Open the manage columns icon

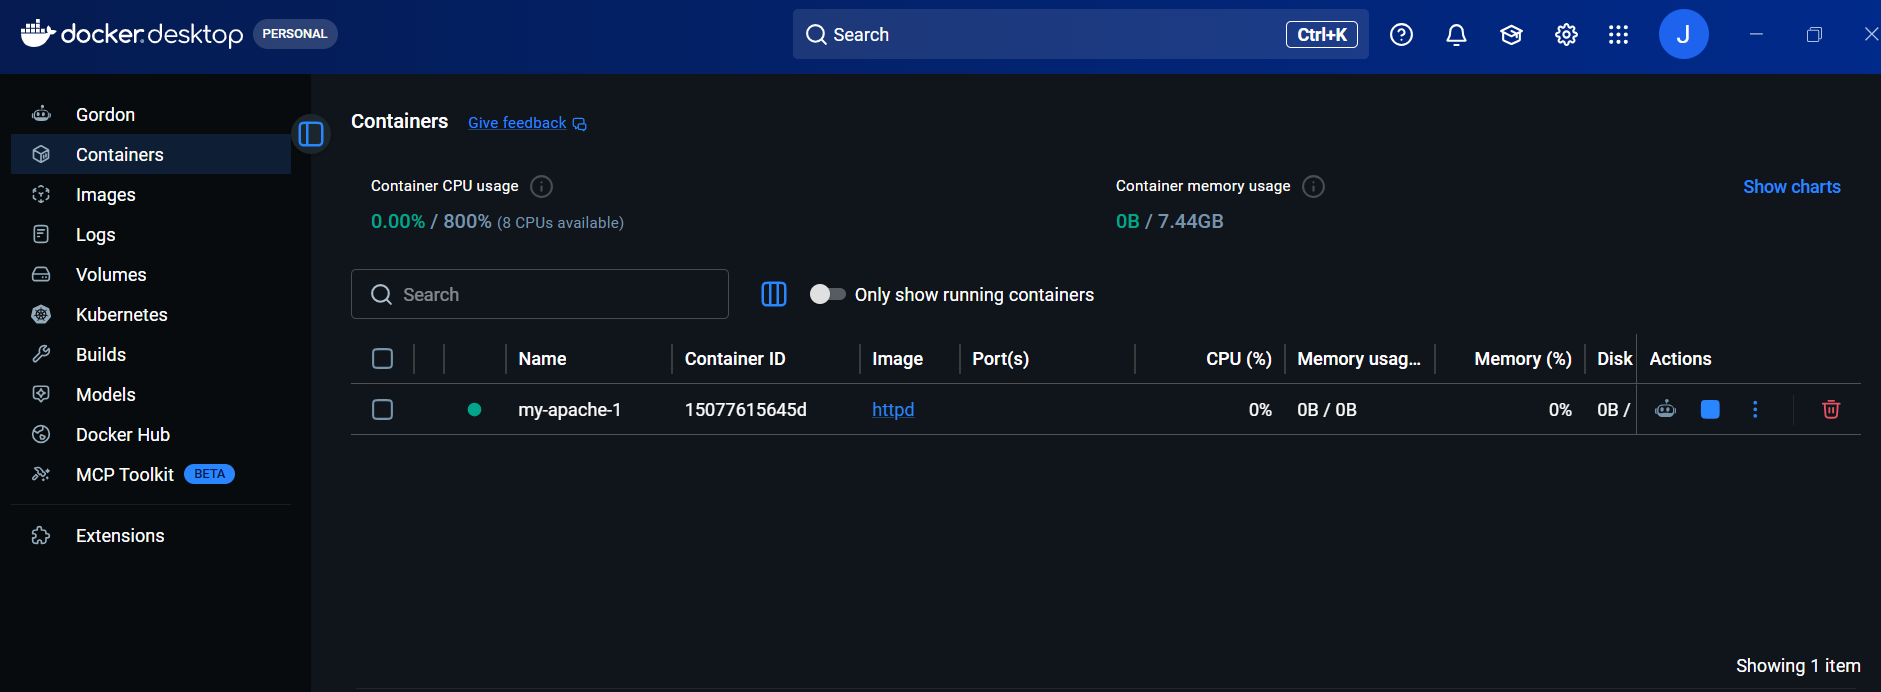click(x=774, y=294)
